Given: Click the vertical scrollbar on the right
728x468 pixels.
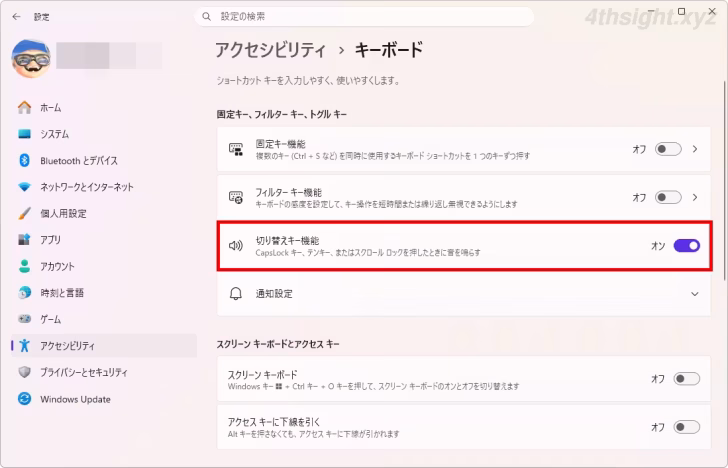Looking at the screenshot, I should [x=724, y=181].
